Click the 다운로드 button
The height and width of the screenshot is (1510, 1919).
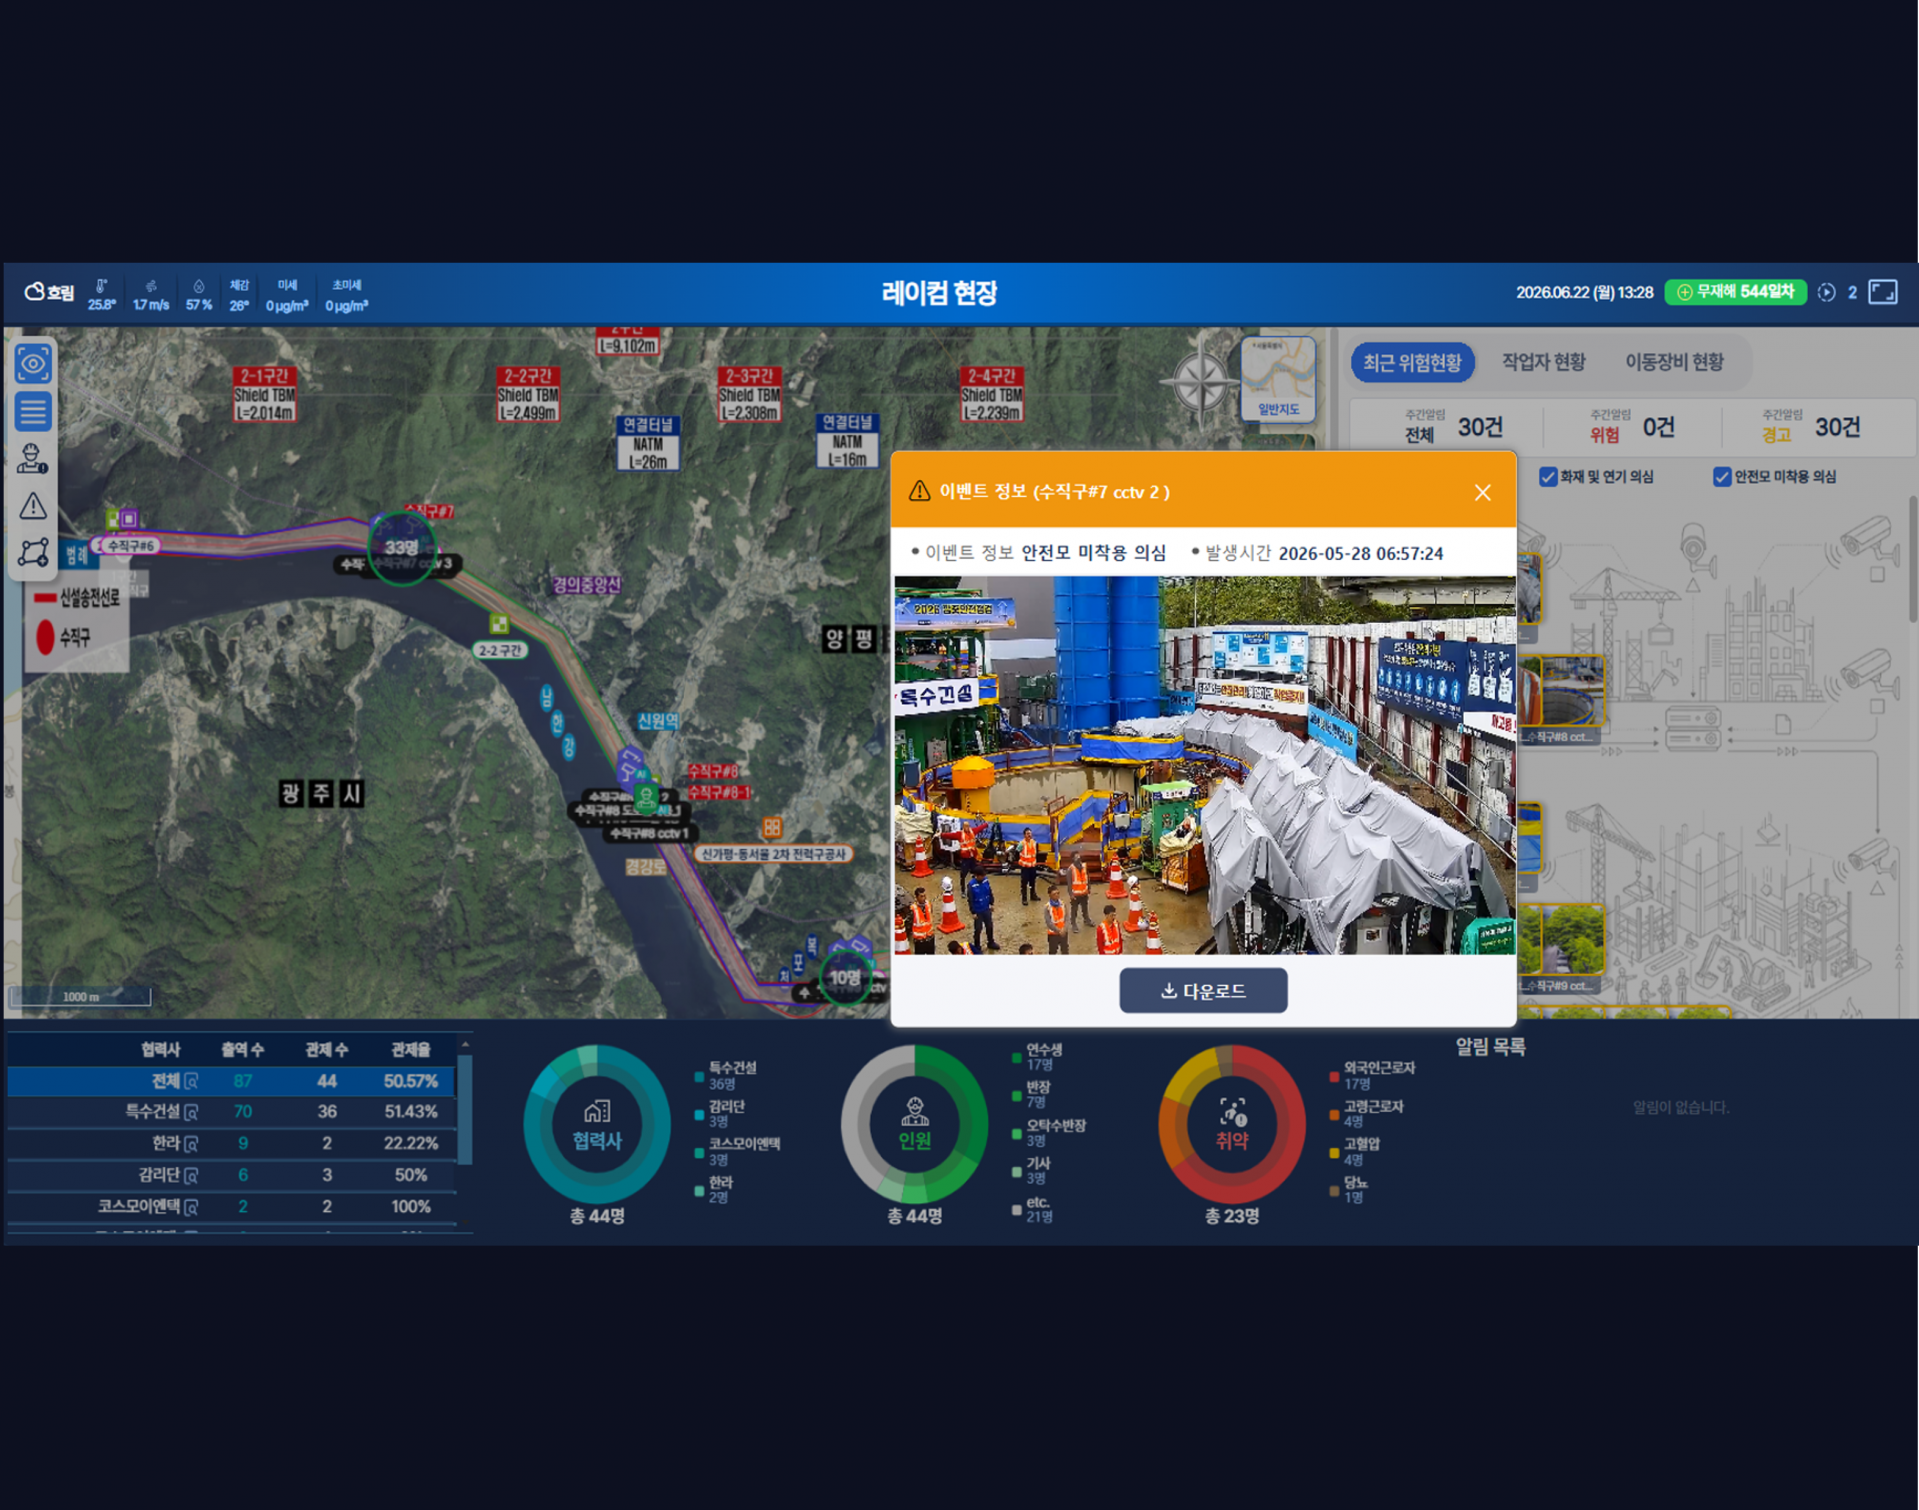[1203, 991]
